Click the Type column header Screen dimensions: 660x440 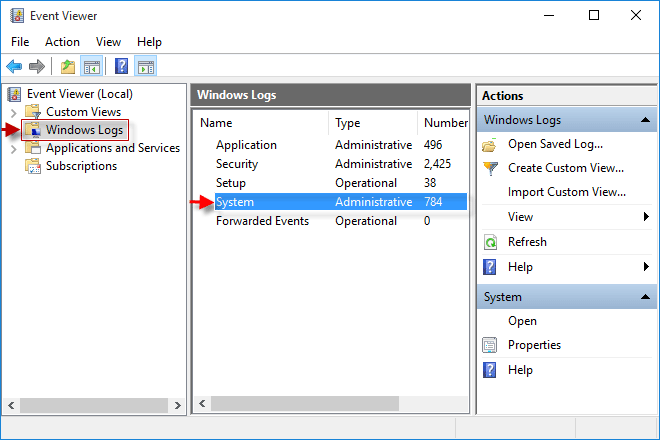click(x=348, y=123)
